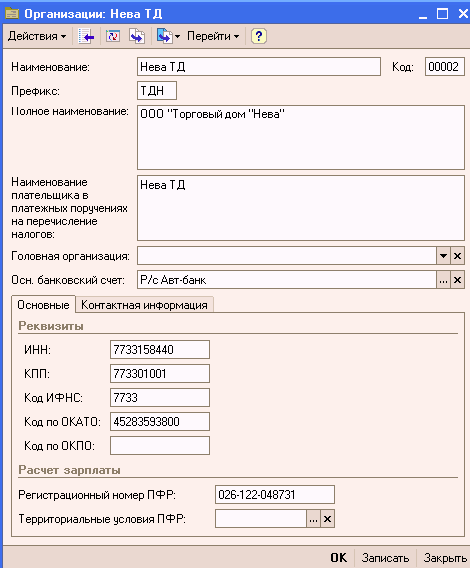Click the organization window title icon
Screen dimensions: 470x568
coord(12,14)
